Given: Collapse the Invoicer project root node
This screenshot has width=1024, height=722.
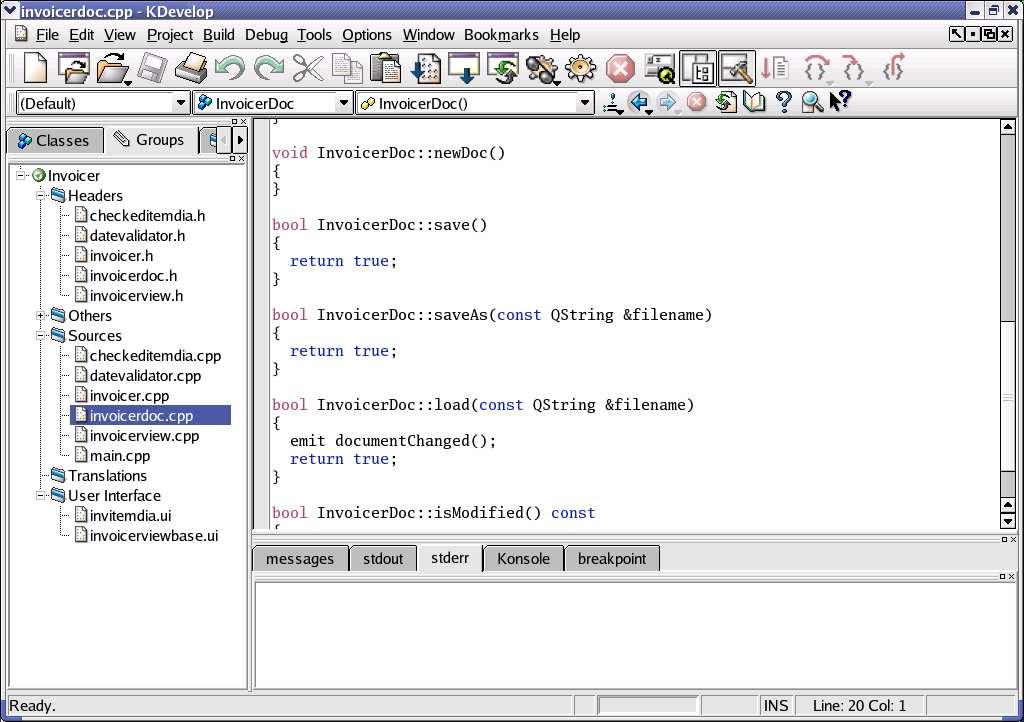Looking at the screenshot, I should (21, 175).
